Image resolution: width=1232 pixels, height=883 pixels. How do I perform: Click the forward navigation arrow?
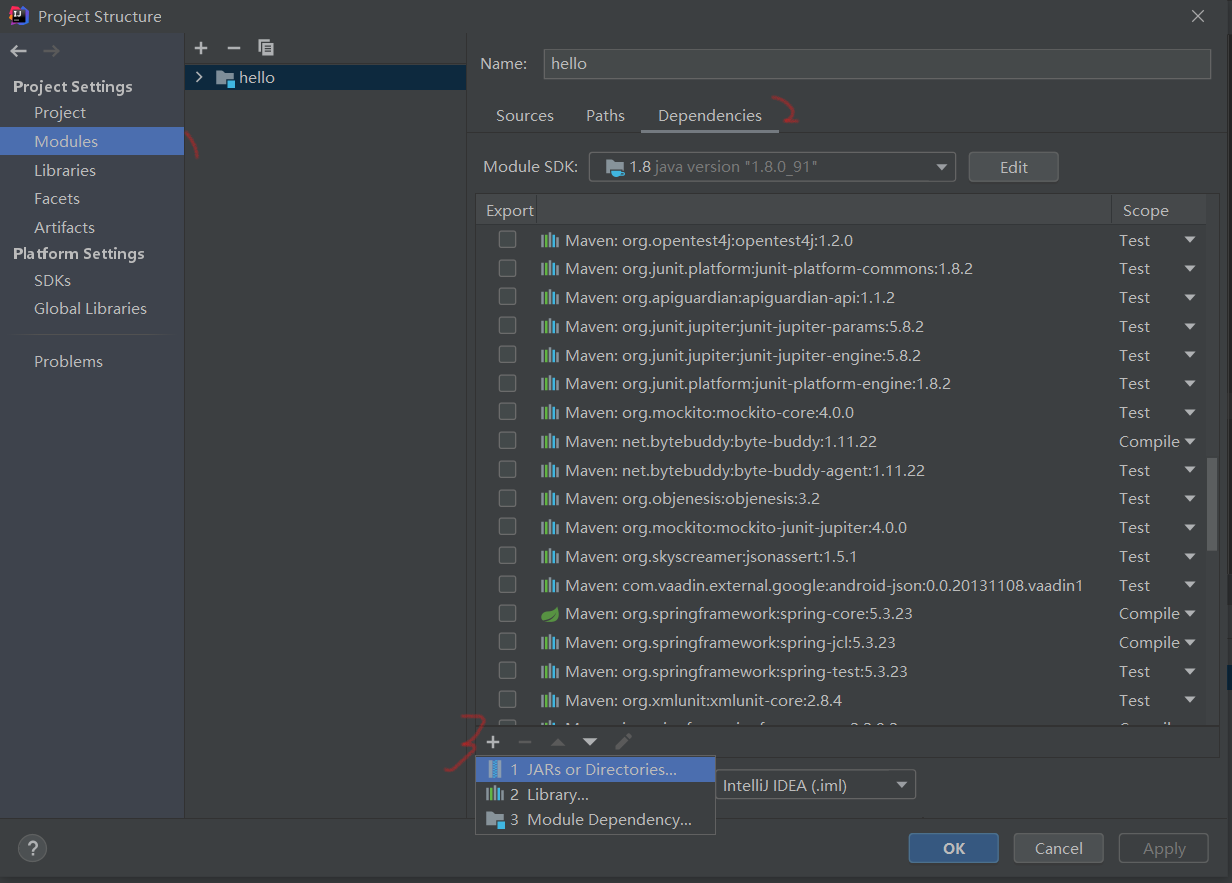52,51
